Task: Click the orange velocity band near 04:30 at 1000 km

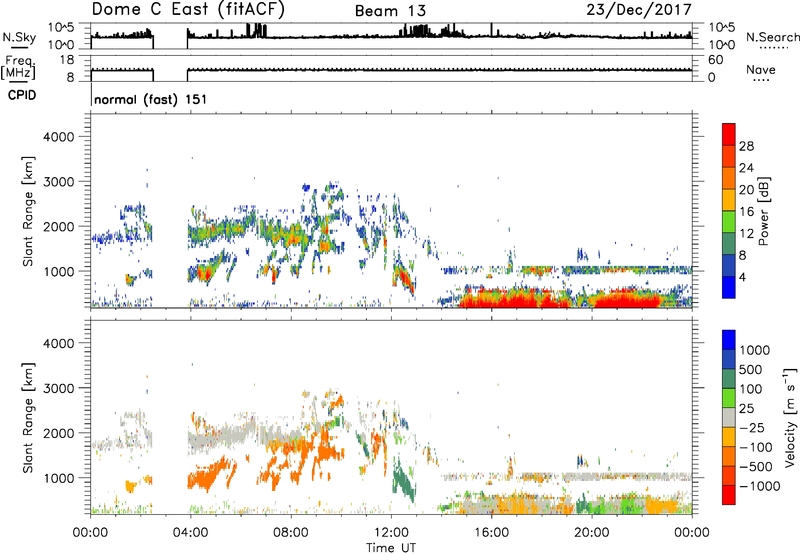Action: 209,475
